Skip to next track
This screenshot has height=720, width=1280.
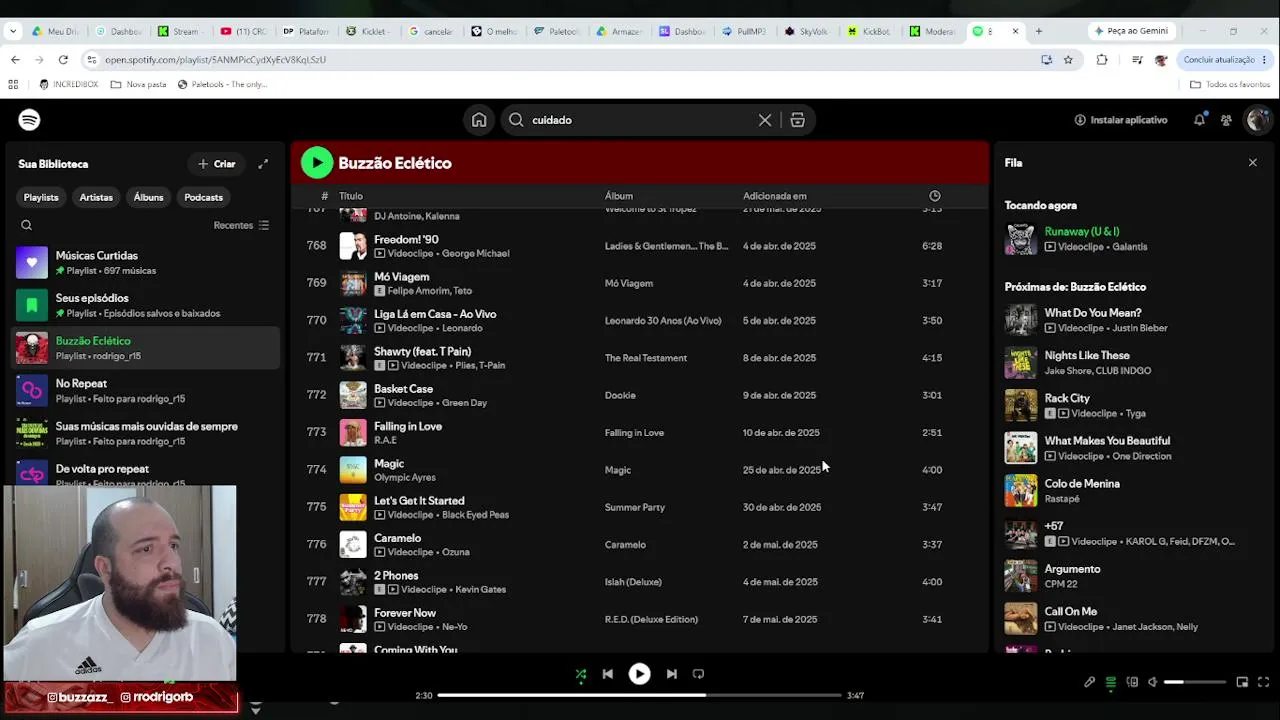pyautogui.click(x=671, y=674)
